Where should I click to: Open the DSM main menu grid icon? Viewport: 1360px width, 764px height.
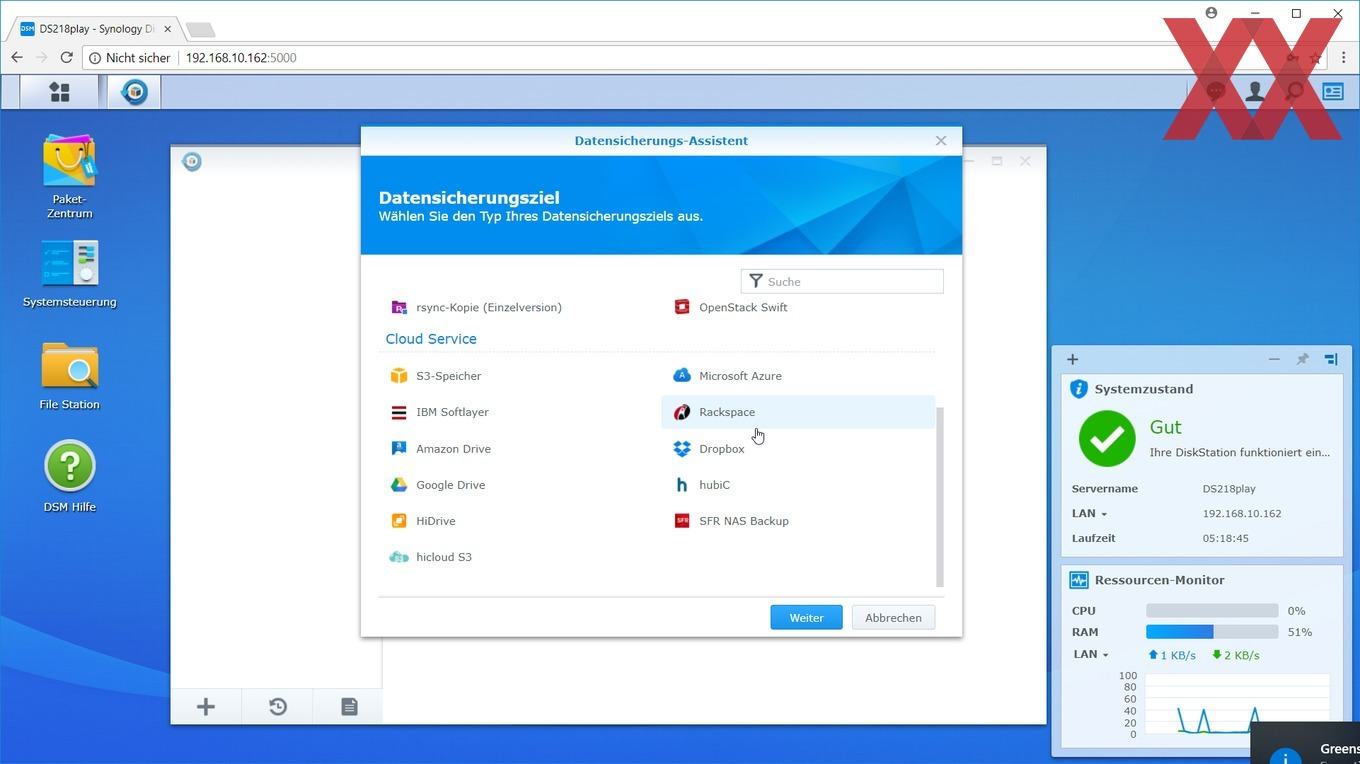(60, 92)
